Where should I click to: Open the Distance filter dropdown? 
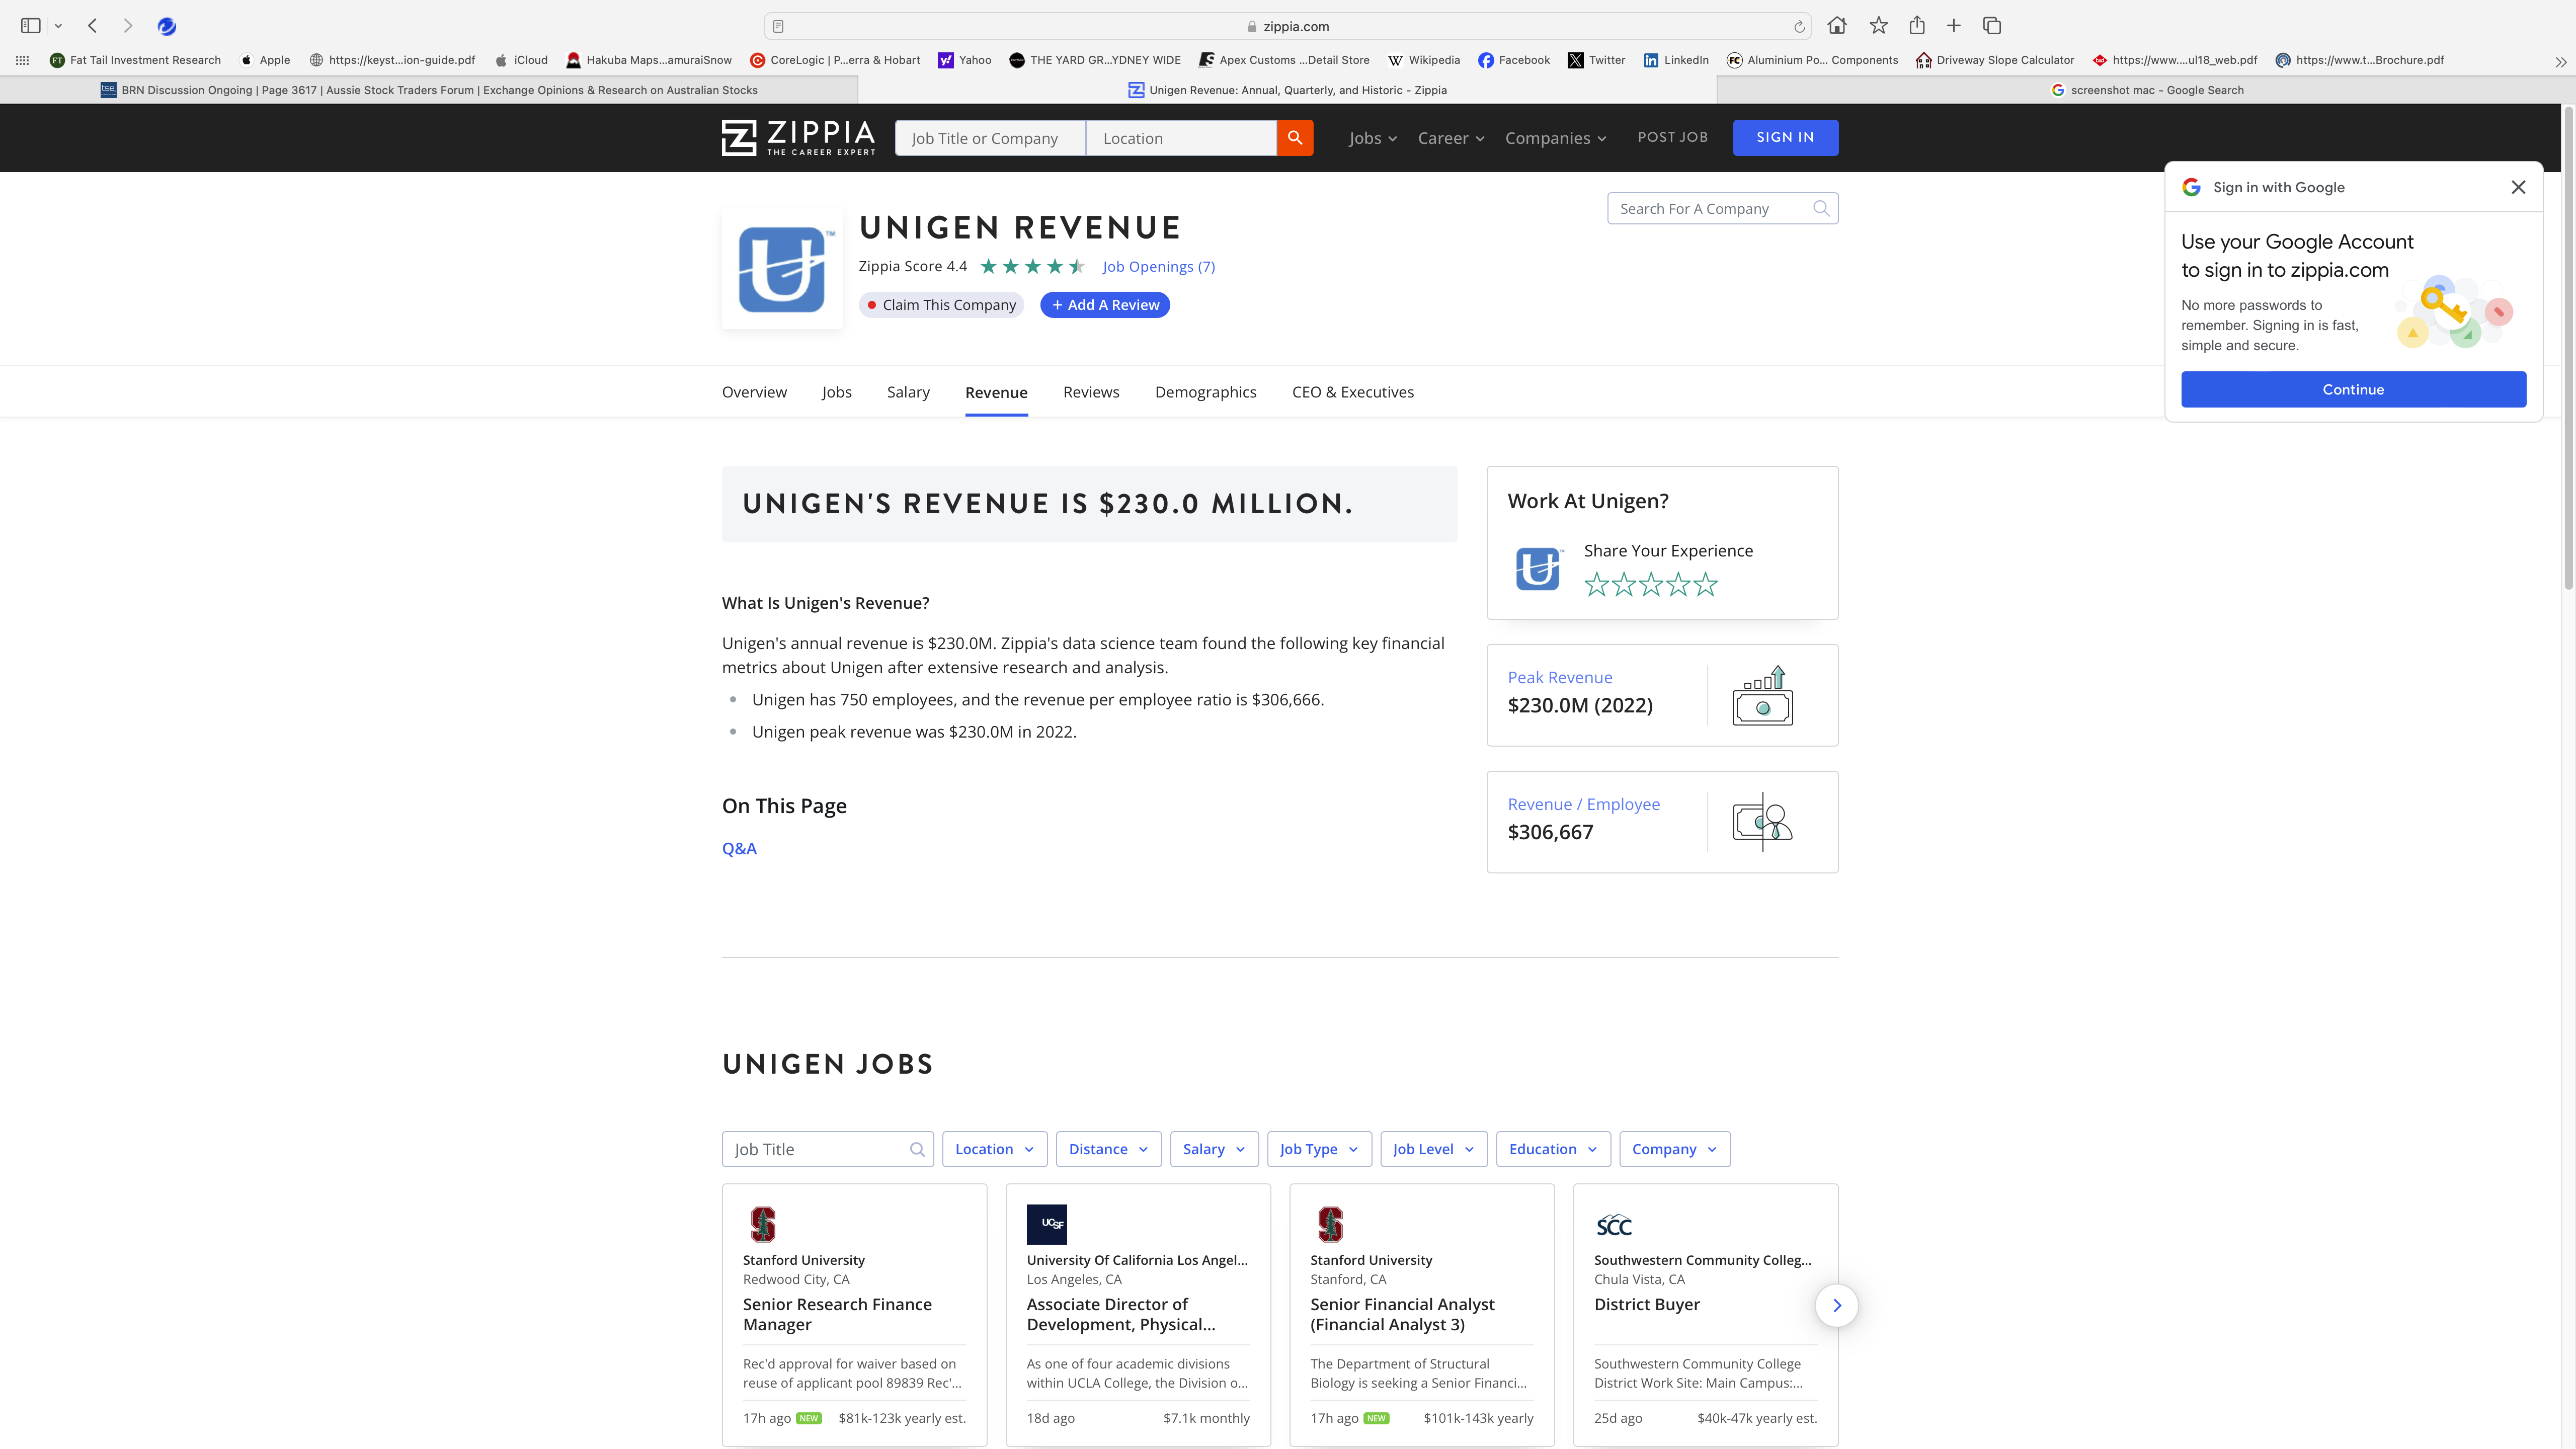point(1108,1150)
